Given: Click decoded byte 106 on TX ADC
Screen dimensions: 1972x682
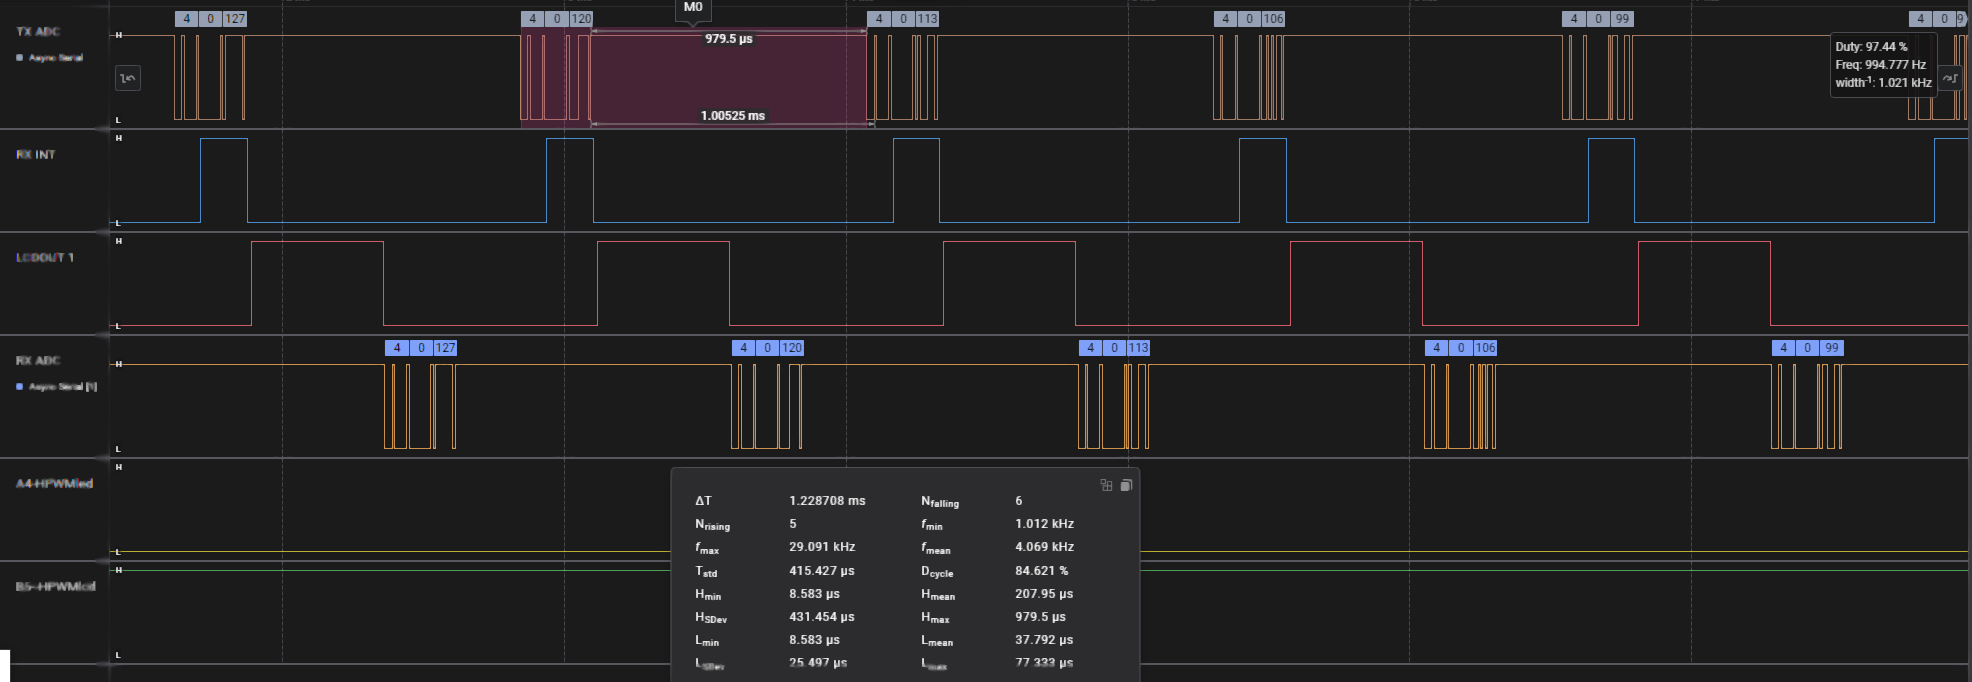Looking at the screenshot, I should [1273, 19].
